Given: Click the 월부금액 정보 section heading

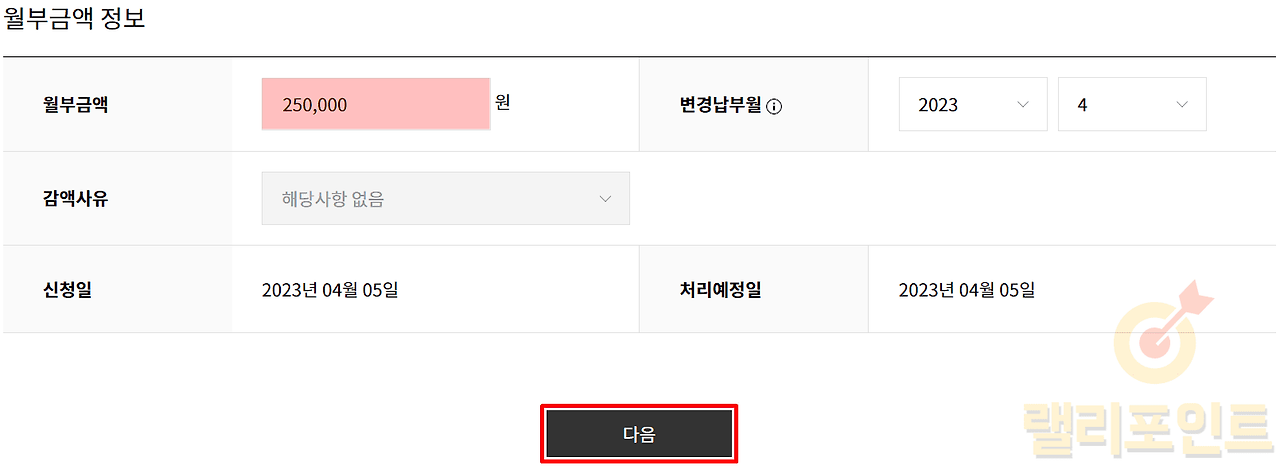Looking at the screenshot, I should [75, 20].
